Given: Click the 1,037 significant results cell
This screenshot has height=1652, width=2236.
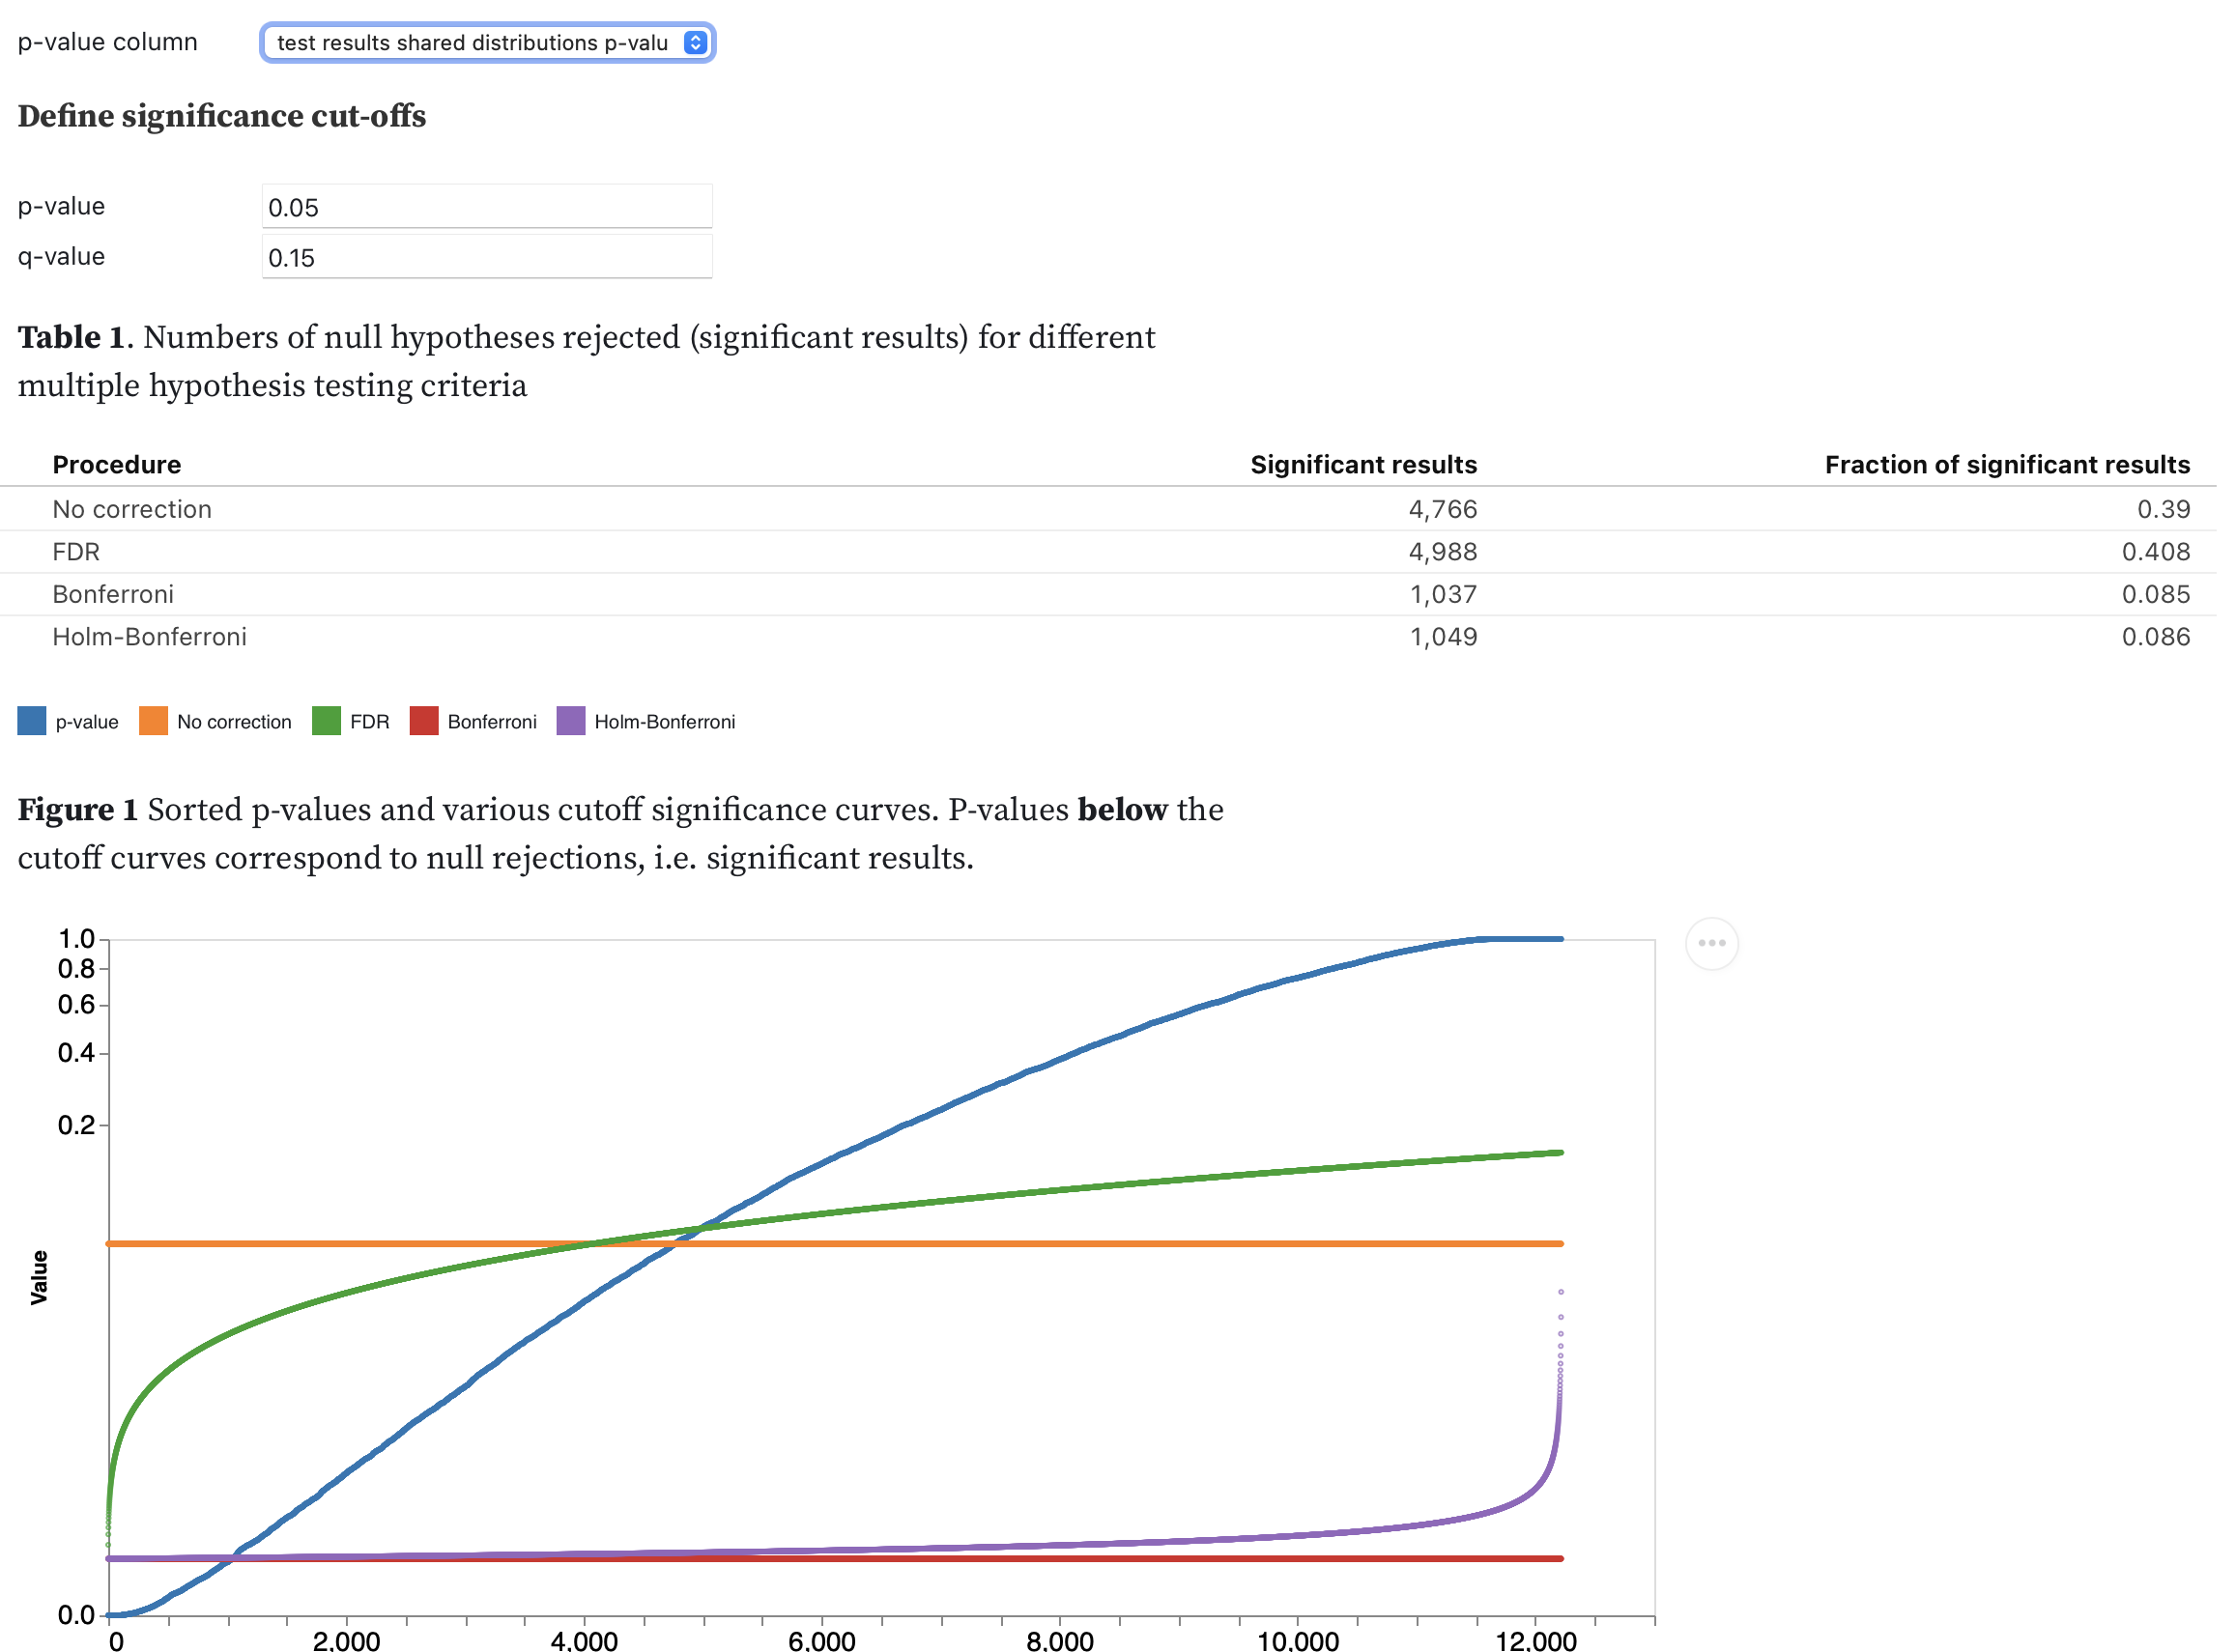Looking at the screenshot, I should tap(1444, 595).
